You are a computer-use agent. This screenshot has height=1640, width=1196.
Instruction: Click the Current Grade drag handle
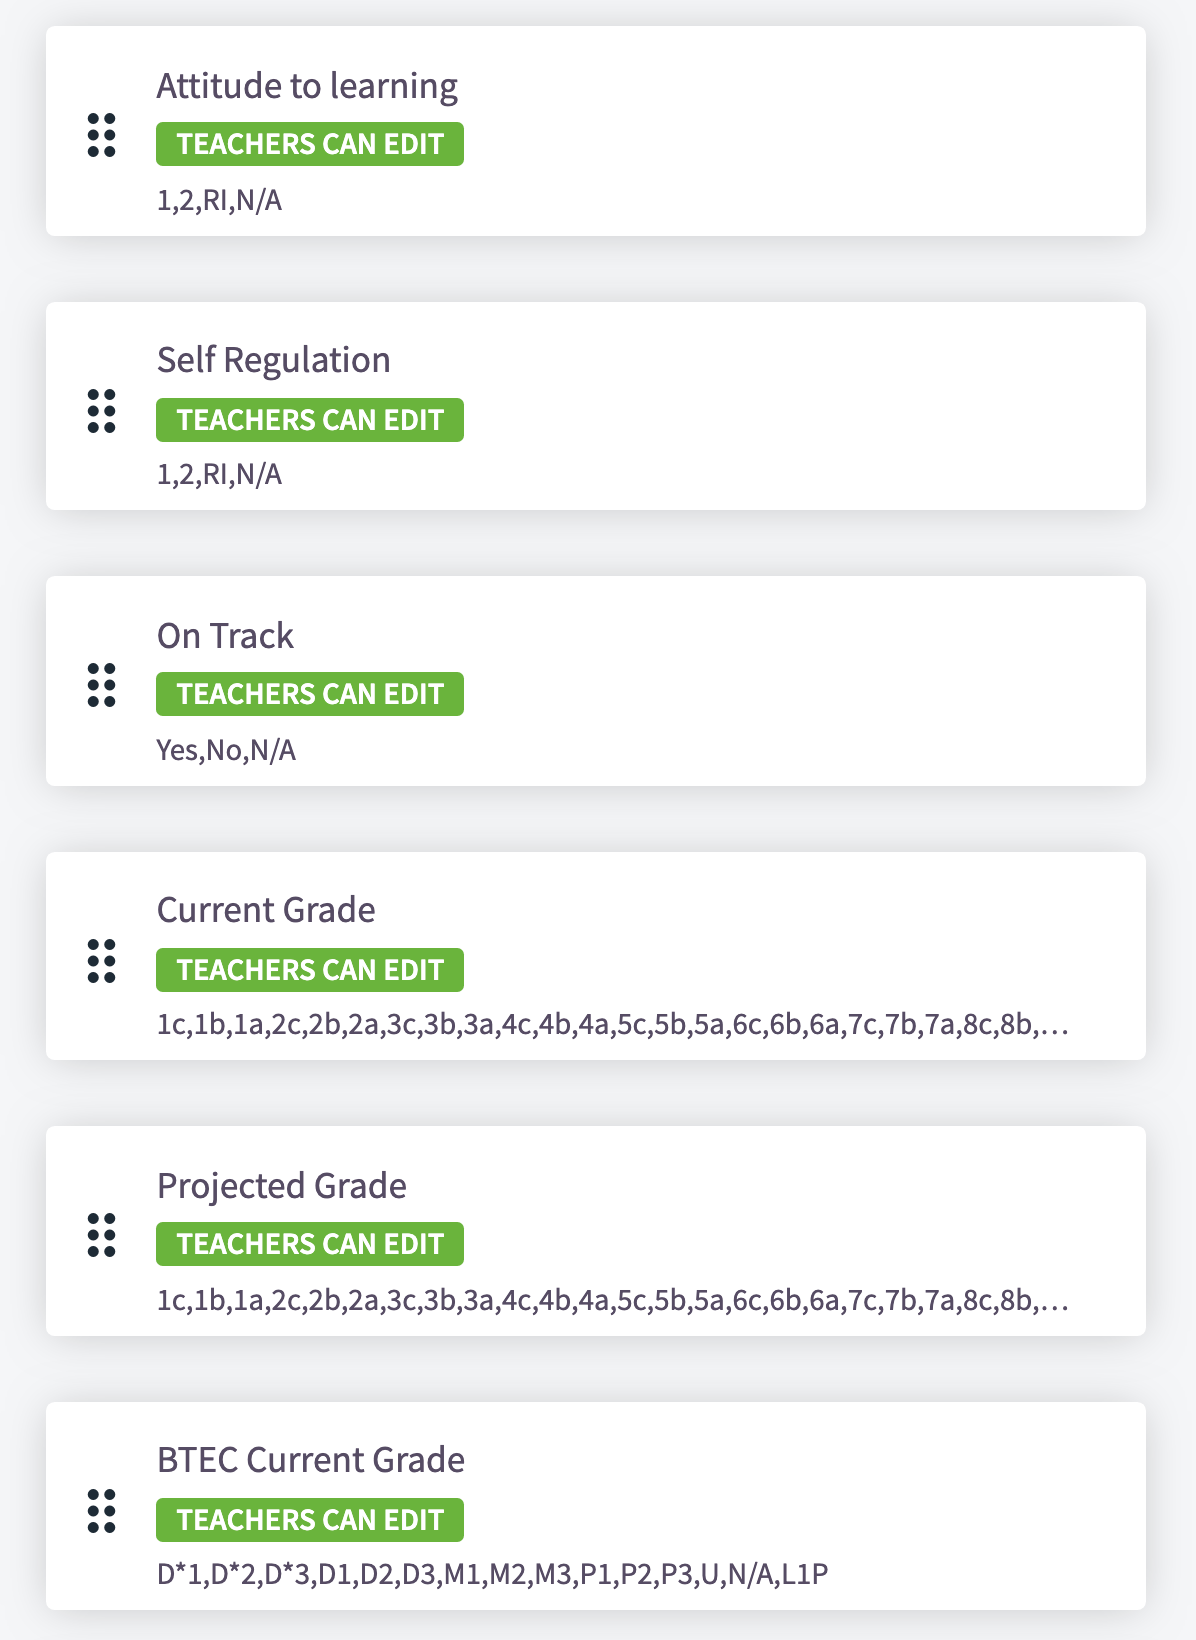[102, 961]
